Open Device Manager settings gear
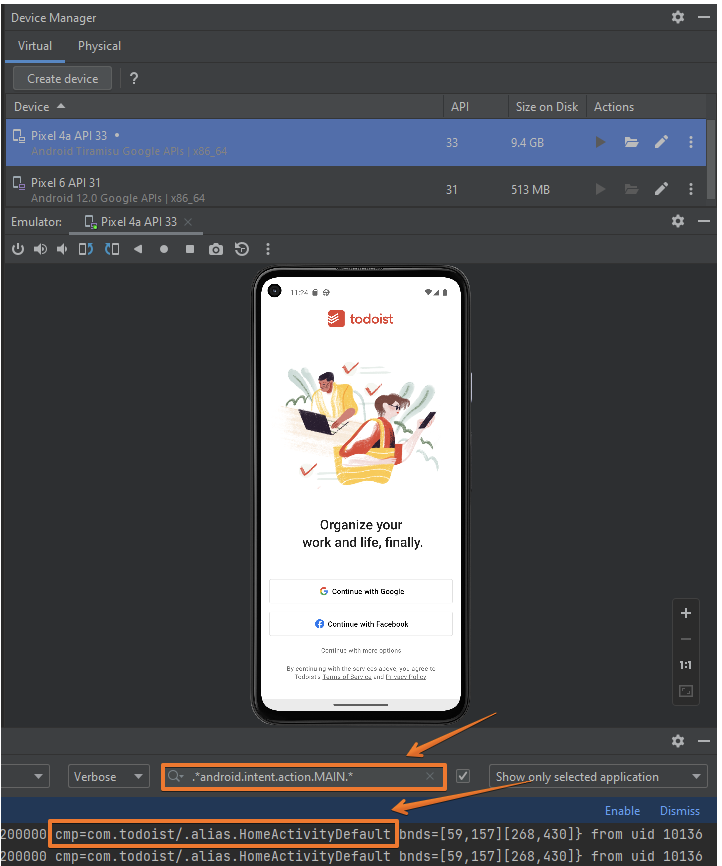This screenshot has height=866, width=722. click(678, 17)
